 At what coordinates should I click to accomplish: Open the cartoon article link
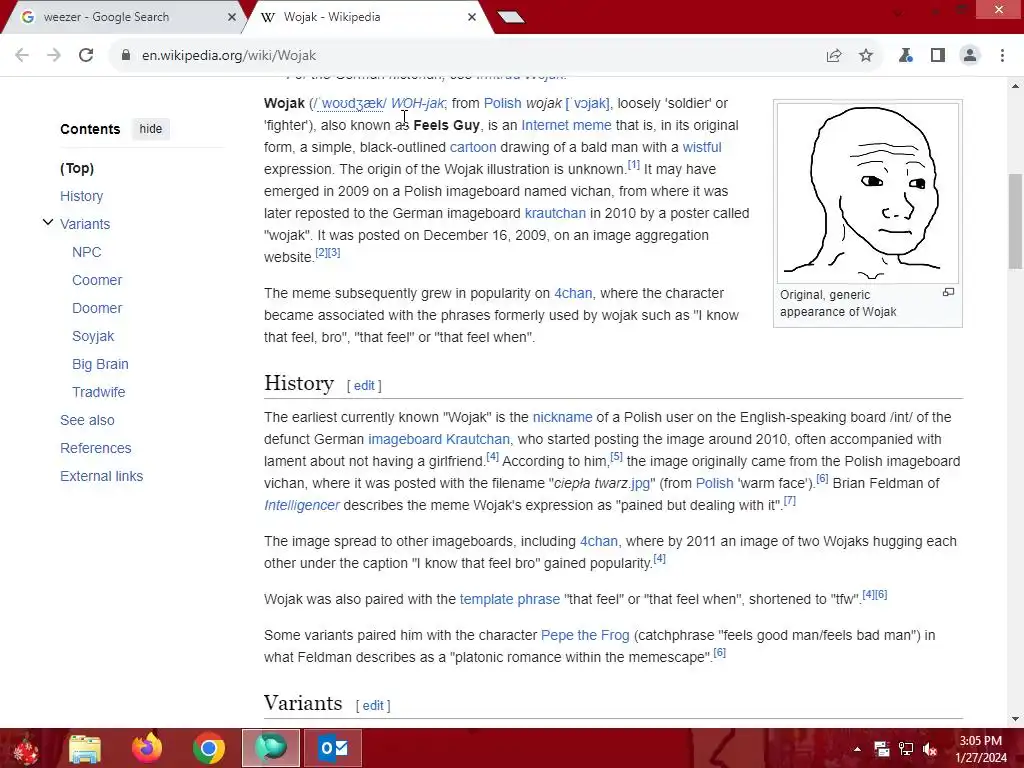click(473, 148)
